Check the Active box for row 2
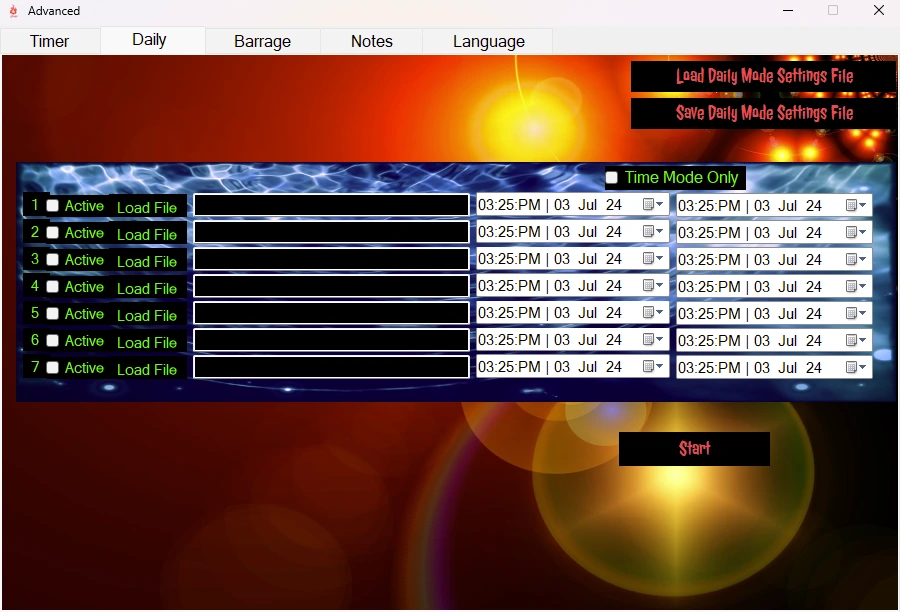The image size is (900, 612). click(52, 233)
